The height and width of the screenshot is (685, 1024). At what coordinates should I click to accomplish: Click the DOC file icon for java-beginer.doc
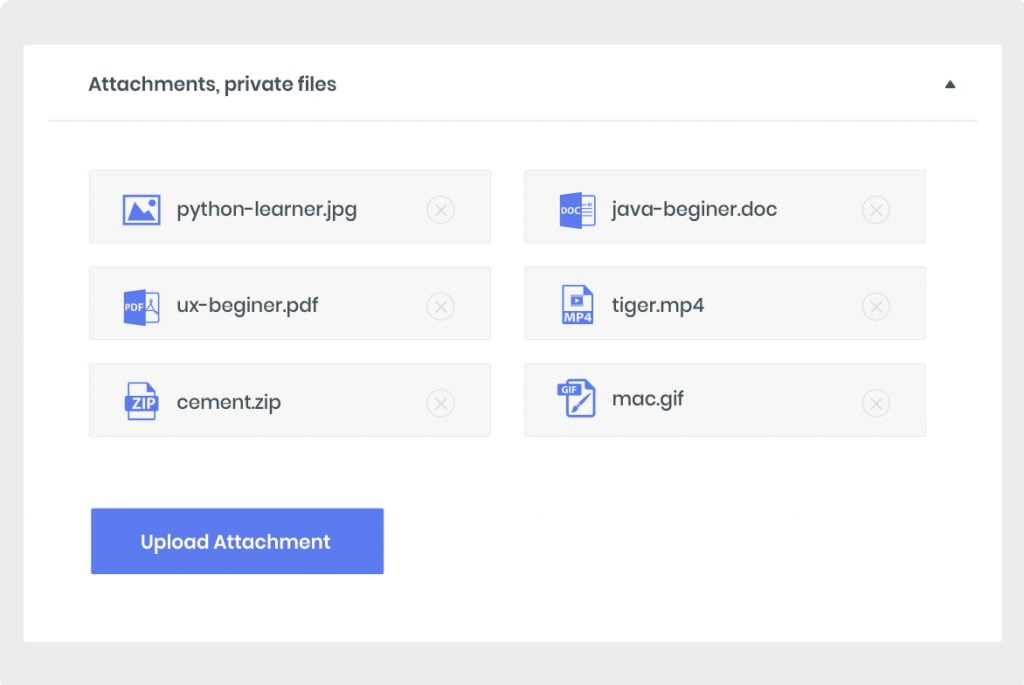(x=577, y=210)
